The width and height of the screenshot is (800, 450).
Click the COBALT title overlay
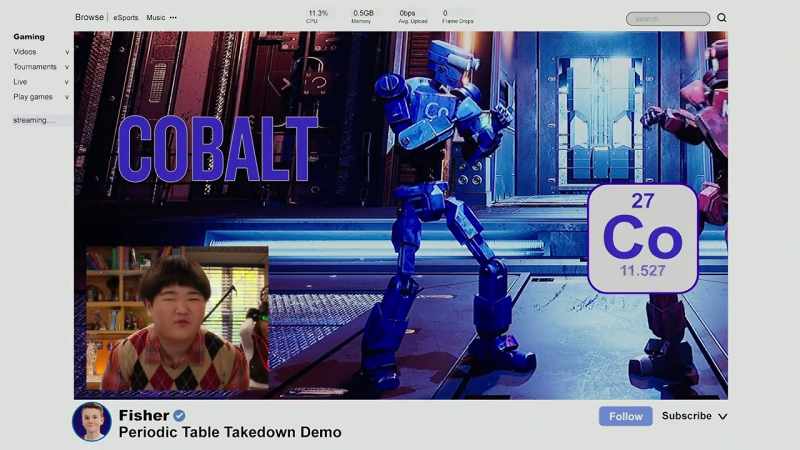(218, 148)
